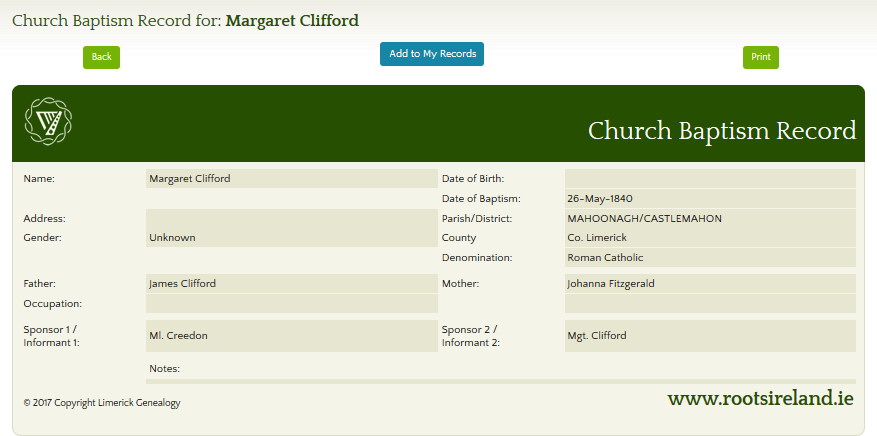The height and width of the screenshot is (436, 877).
Task: Print the baptism record
Action: (760, 57)
